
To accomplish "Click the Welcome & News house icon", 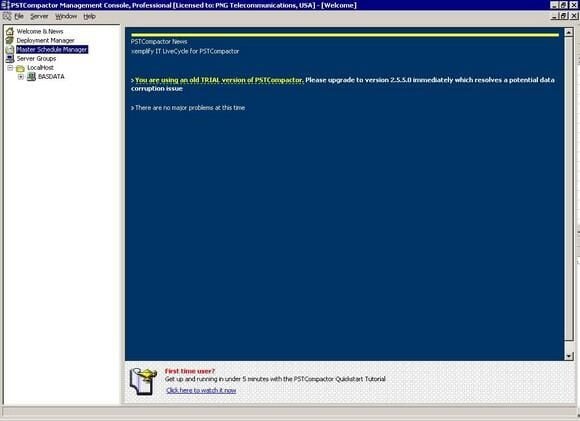I will [x=10, y=31].
